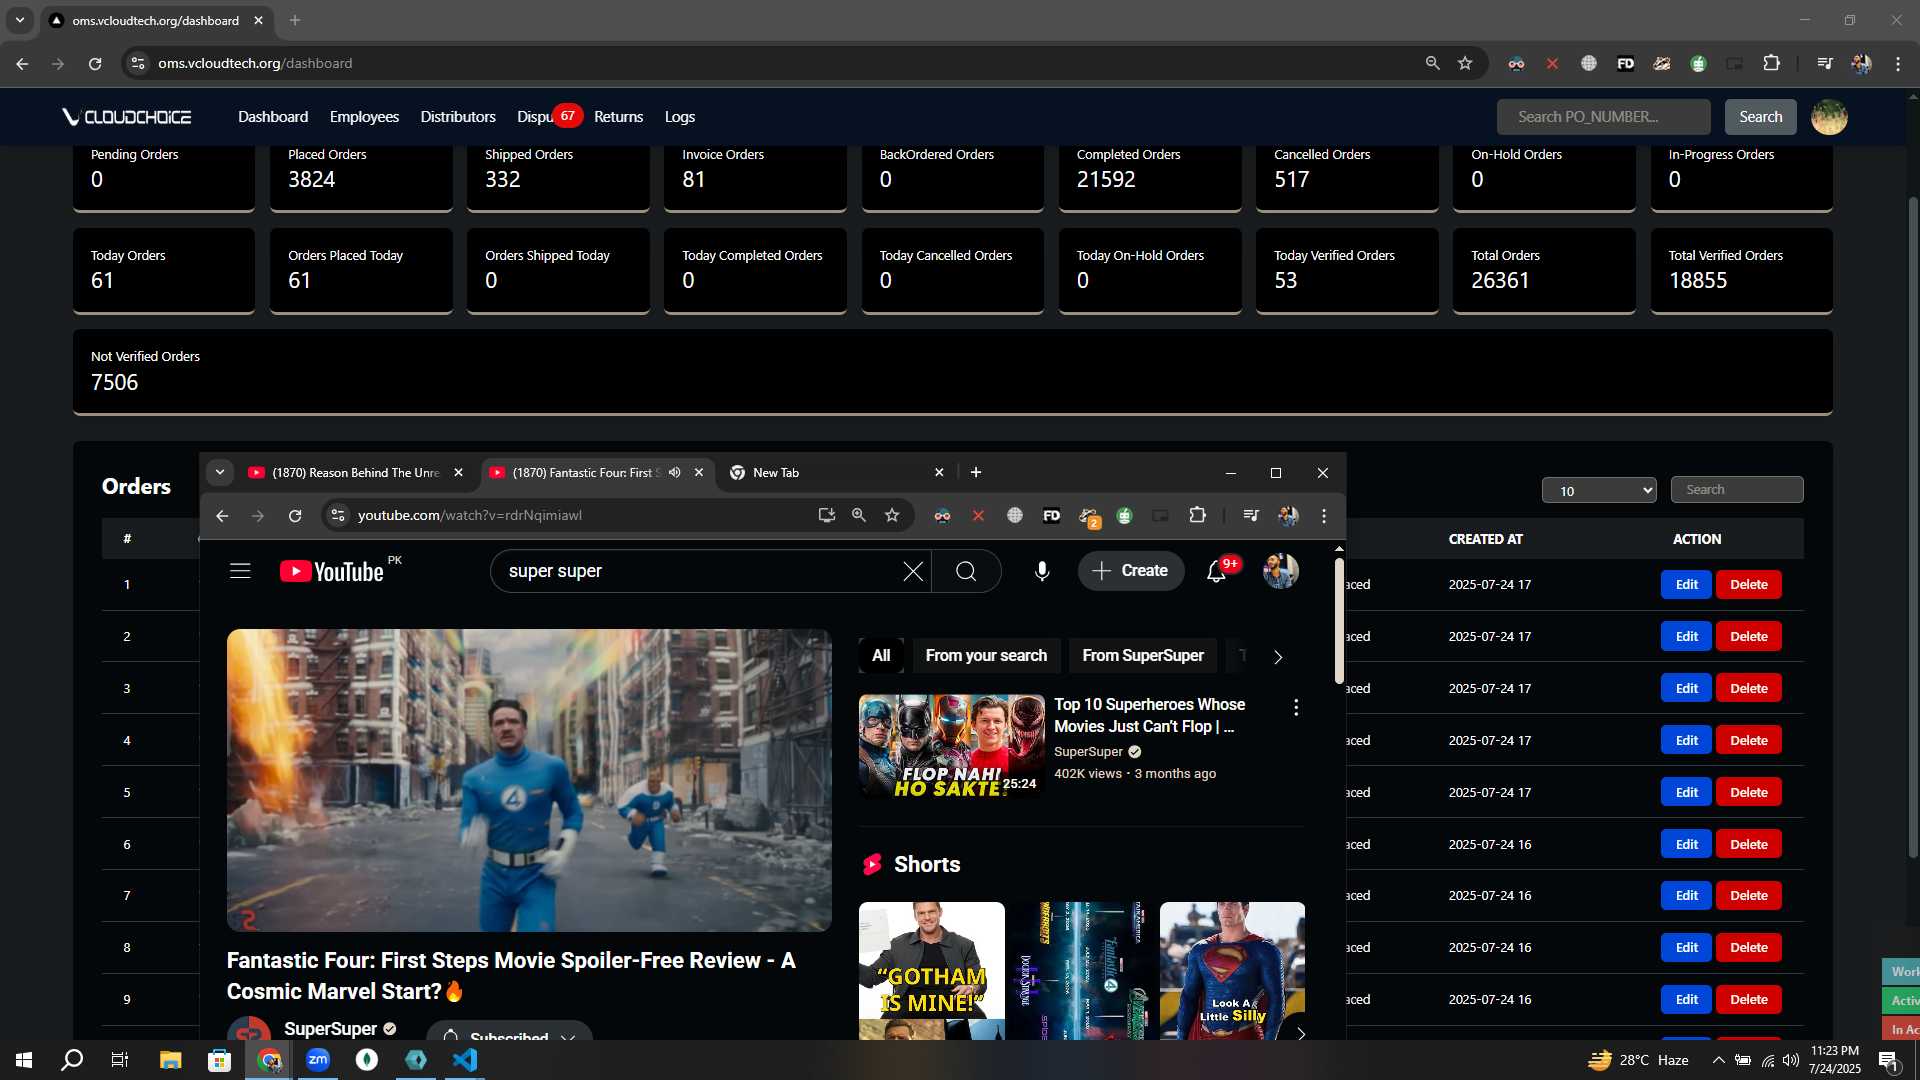Edit order row 6

pyautogui.click(x=1686, y=845)
